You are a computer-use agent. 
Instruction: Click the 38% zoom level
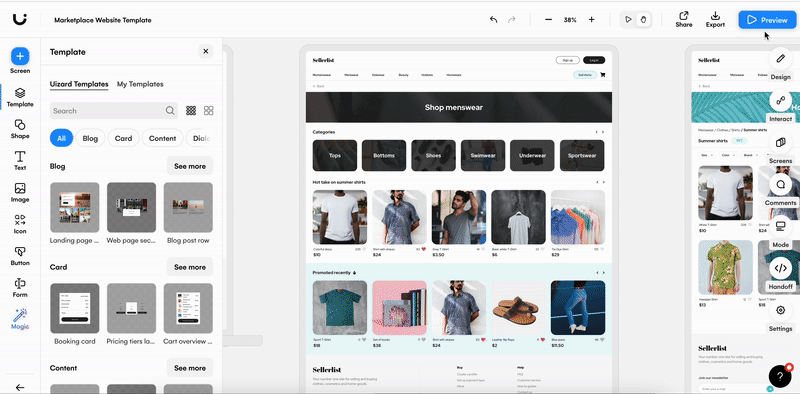pos(570,20)
